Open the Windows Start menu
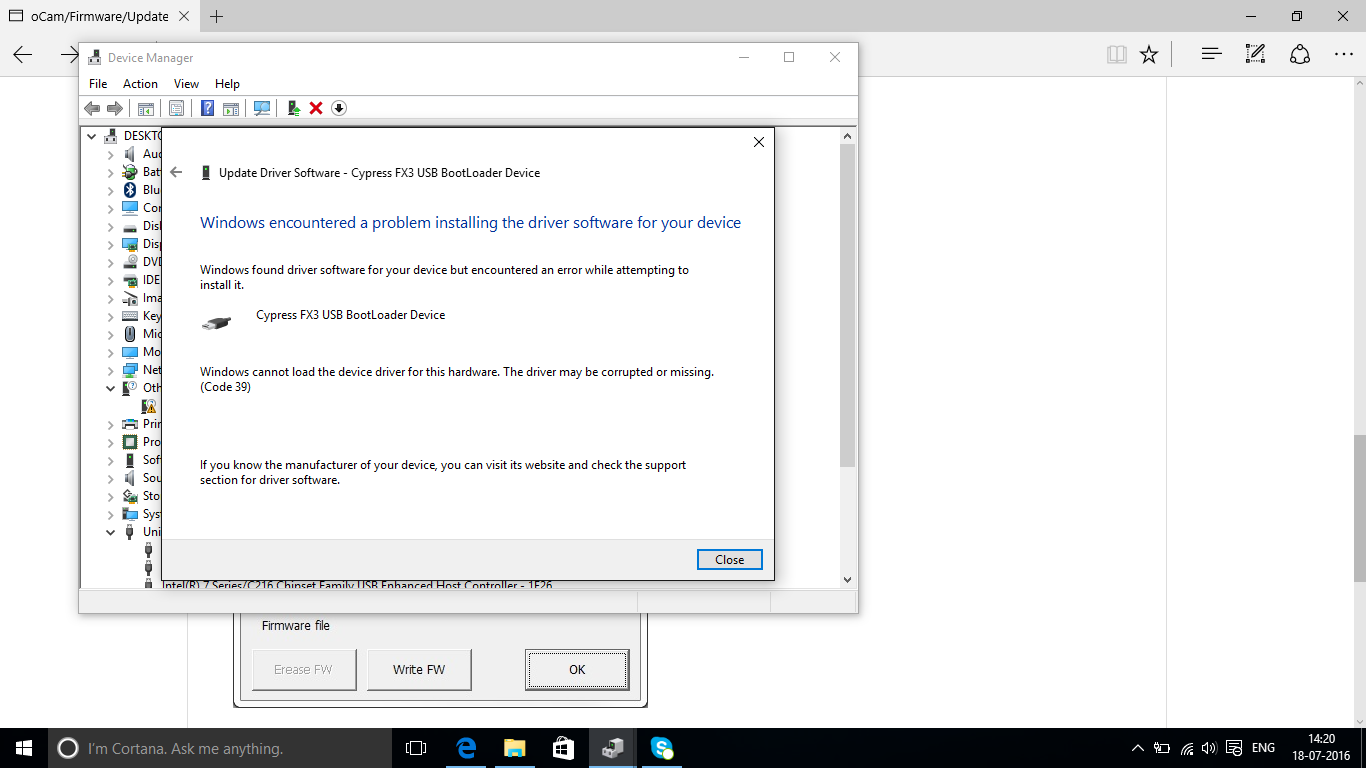This screenshot has width=1366, height=768. [24, 748]
